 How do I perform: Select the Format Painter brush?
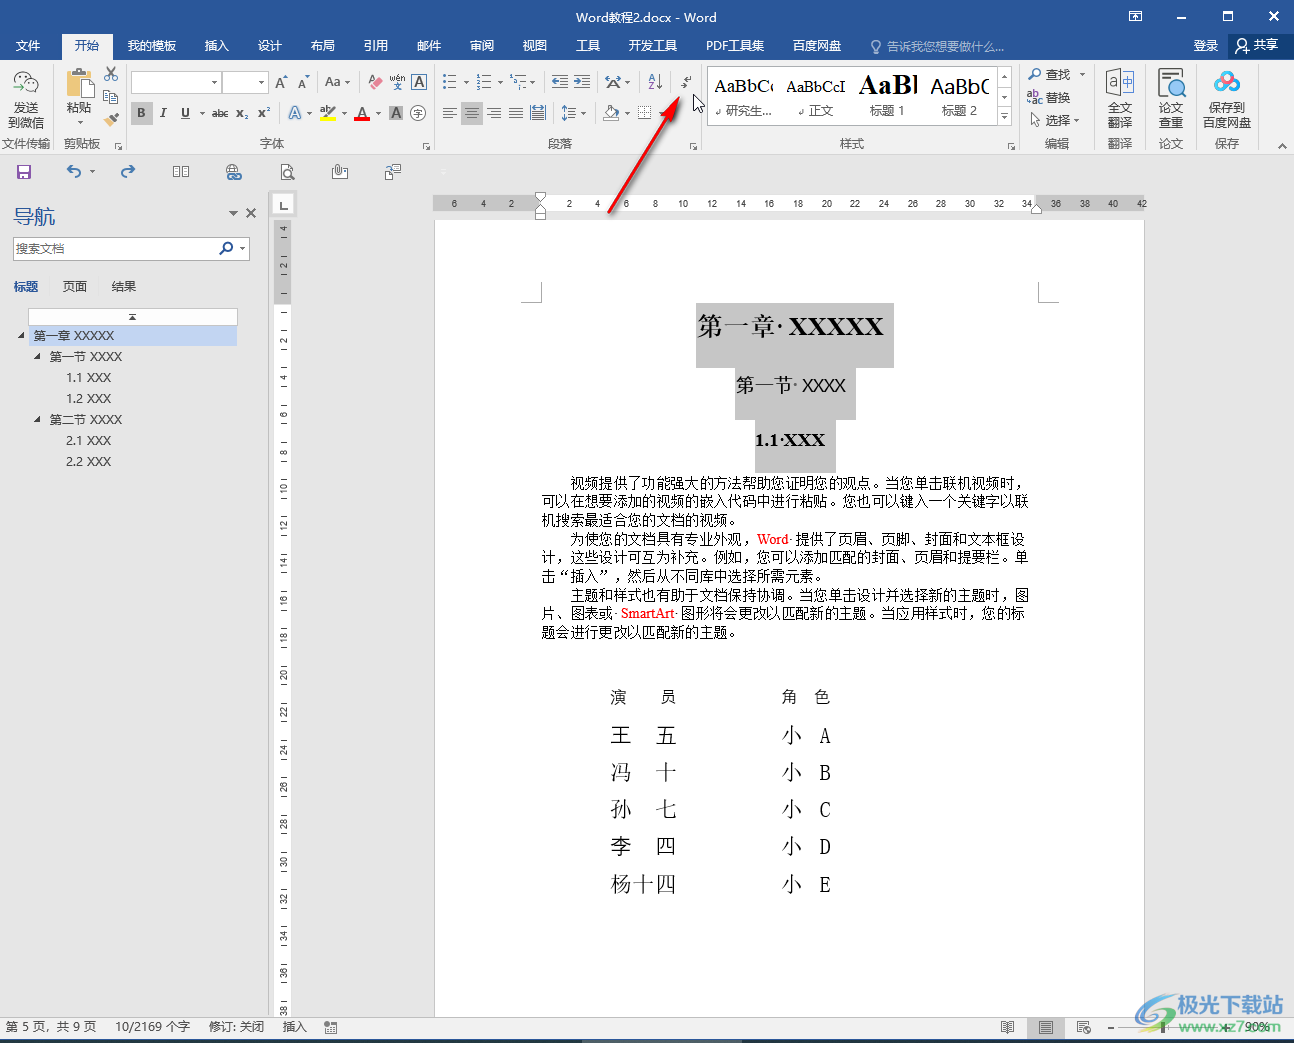tap(111, 119)
